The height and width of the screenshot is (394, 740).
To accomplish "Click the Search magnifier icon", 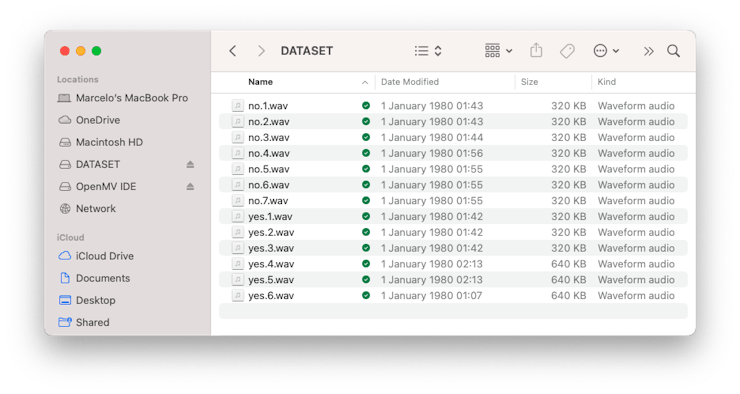I will pos(673,51).
